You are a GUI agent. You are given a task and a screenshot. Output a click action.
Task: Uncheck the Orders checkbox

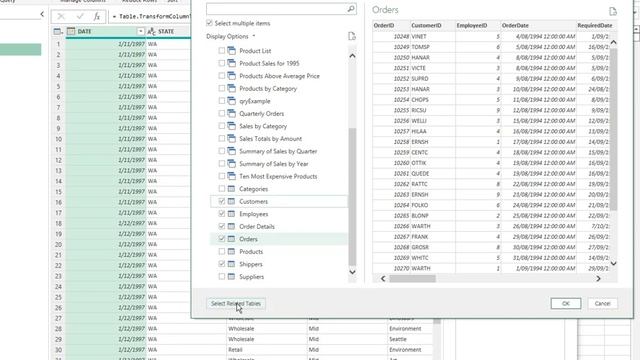222,239
